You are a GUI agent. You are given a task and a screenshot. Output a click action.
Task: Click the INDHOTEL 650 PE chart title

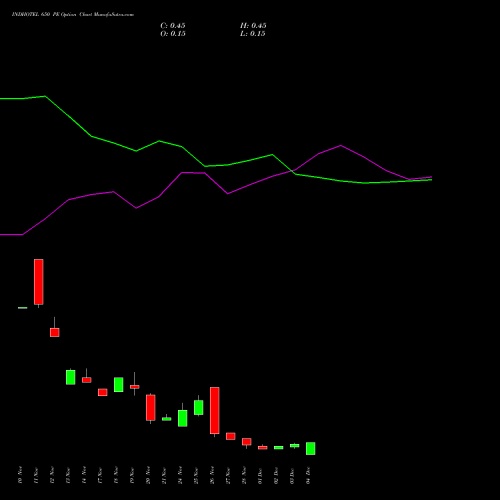click(x=73, y=15)
